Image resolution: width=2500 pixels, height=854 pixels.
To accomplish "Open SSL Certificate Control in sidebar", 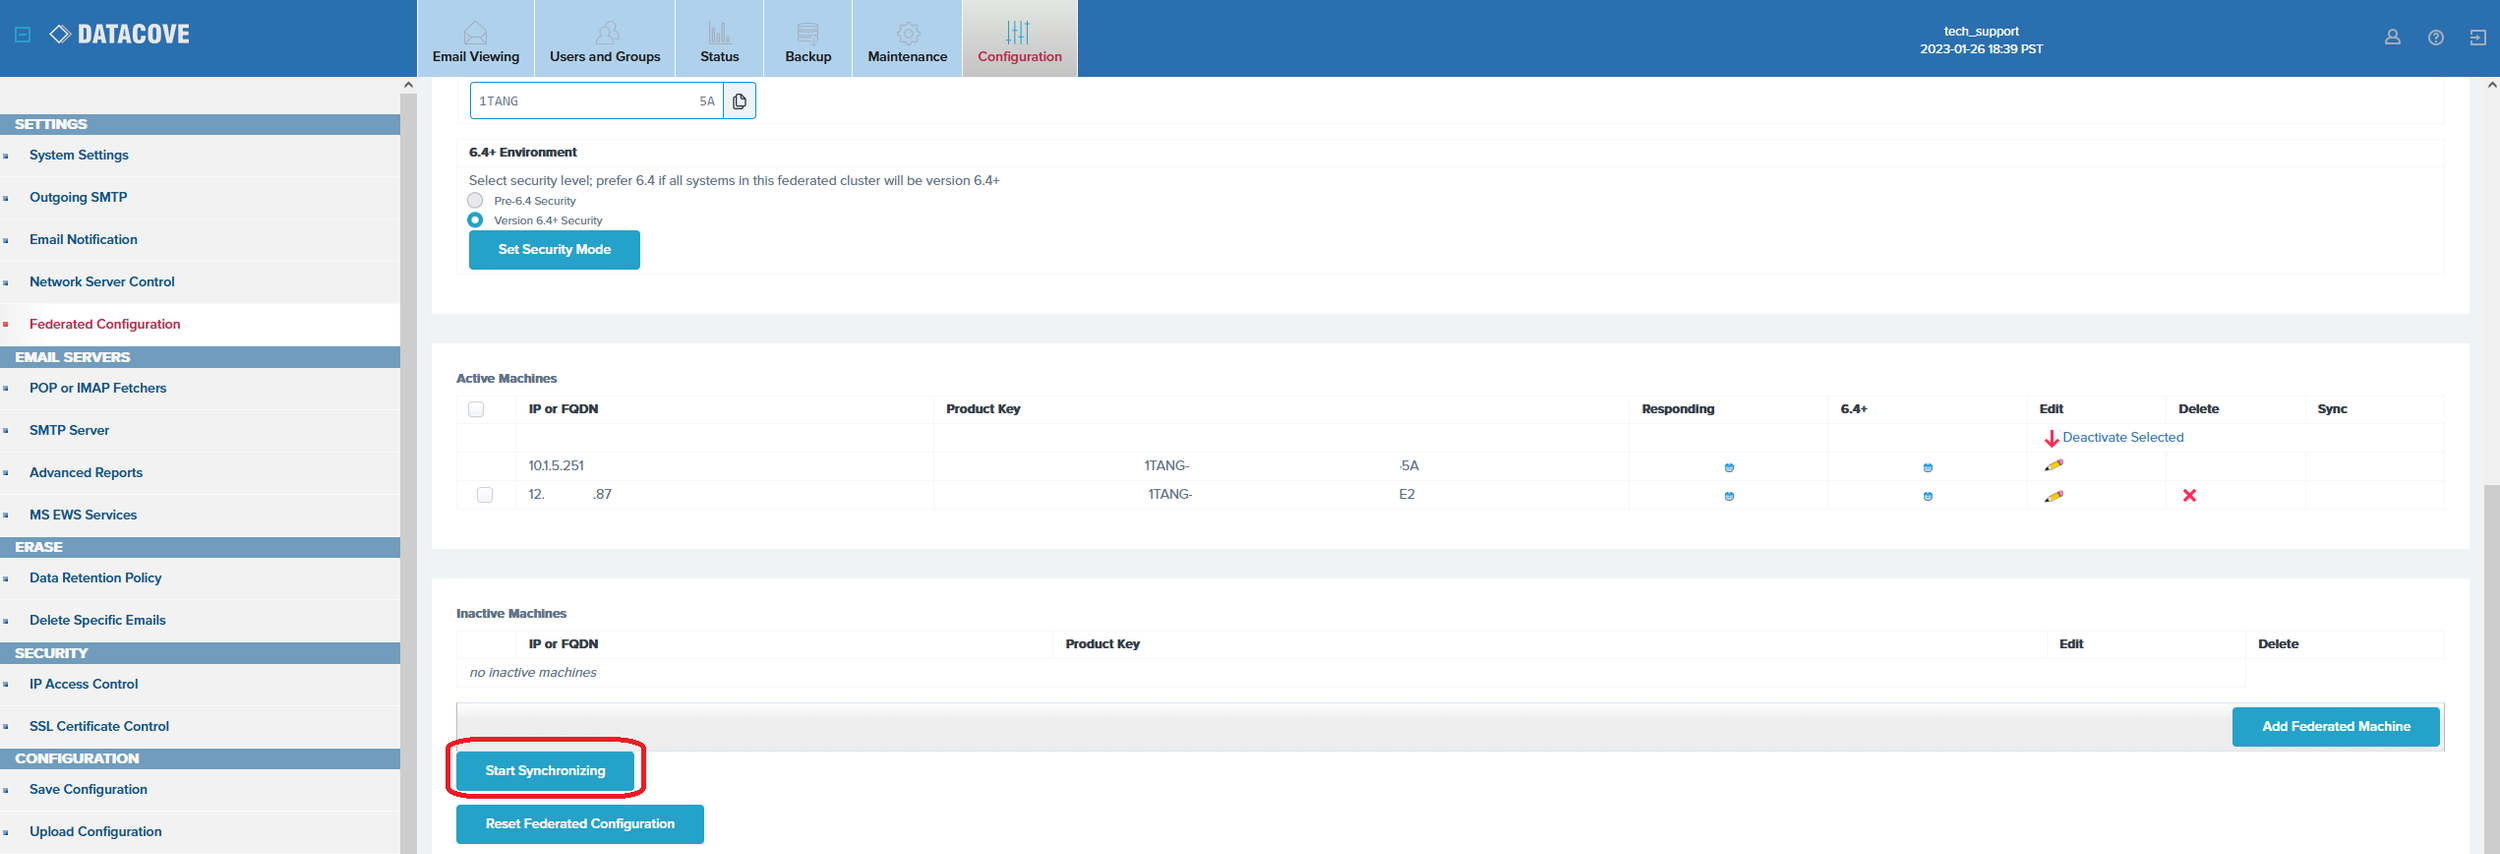I will pyautogui.click(x=99, y=726).
